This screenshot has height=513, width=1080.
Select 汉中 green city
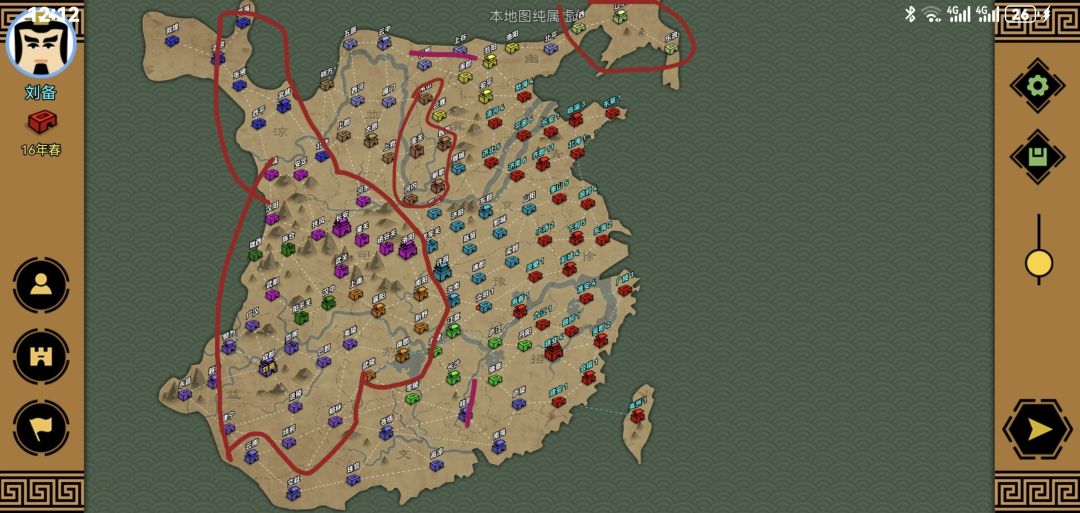click(x=329, y=302)
